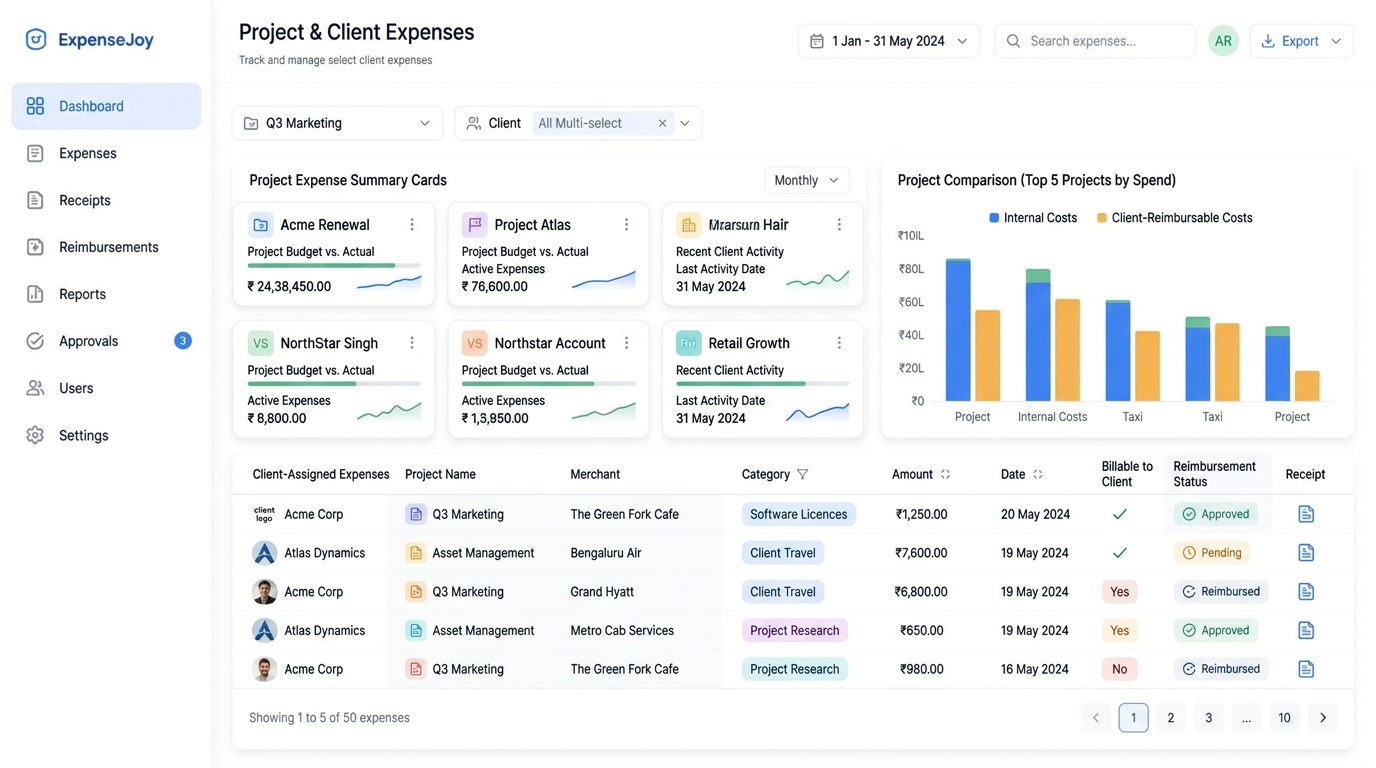1376x768 pixels.
Task: Open Project Atlas card options menu
Action: pos(626,225)
